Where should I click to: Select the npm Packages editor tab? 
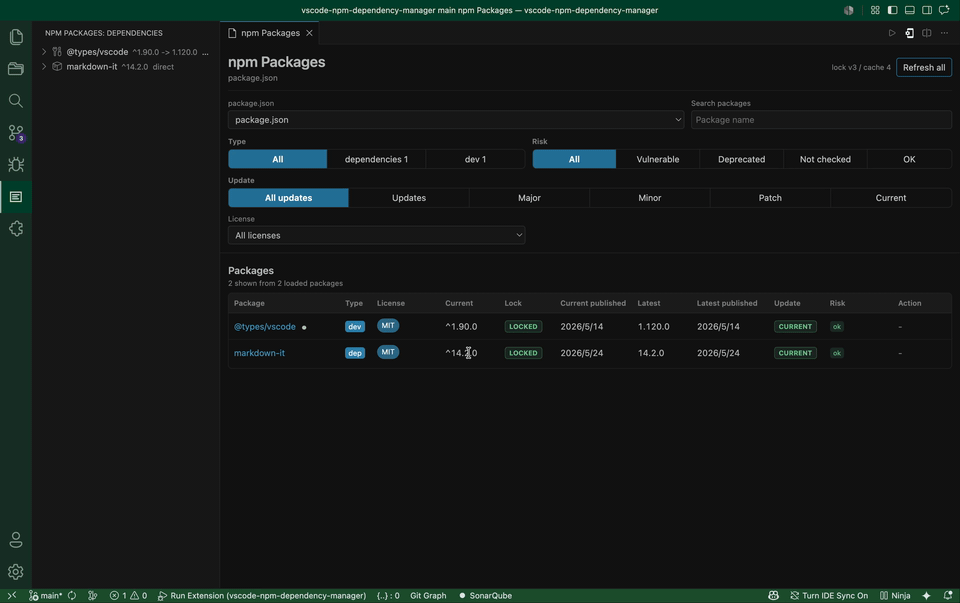pyautogui.click(x=269, y=33)
